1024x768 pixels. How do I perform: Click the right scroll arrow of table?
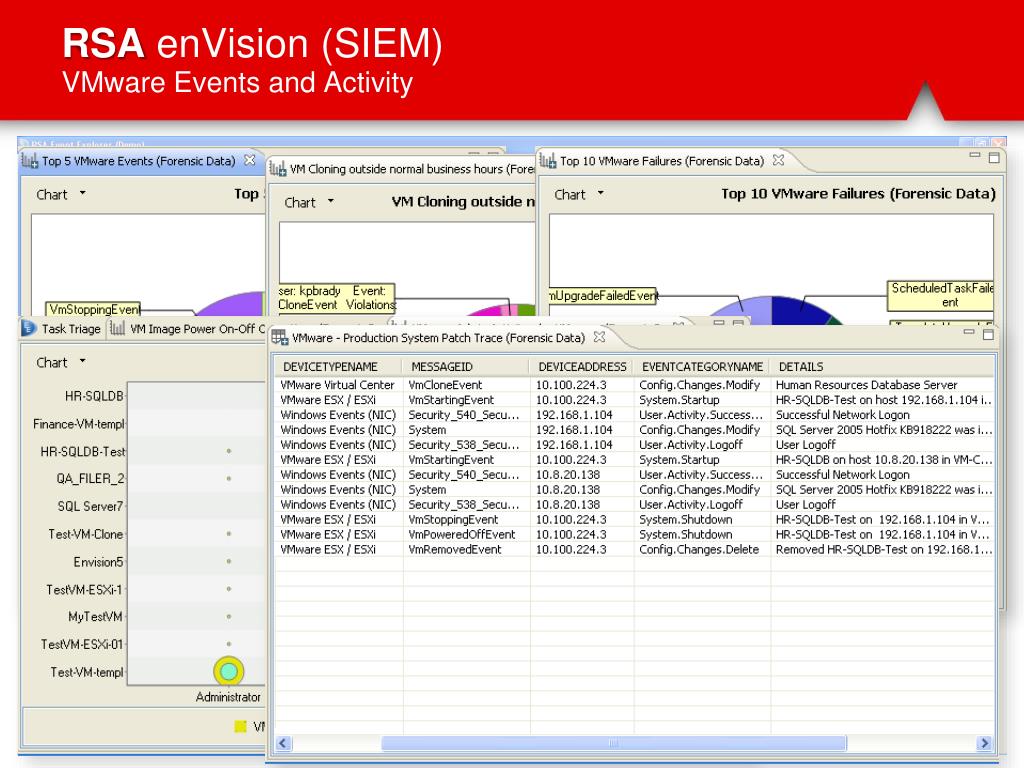tap(985, 743)
